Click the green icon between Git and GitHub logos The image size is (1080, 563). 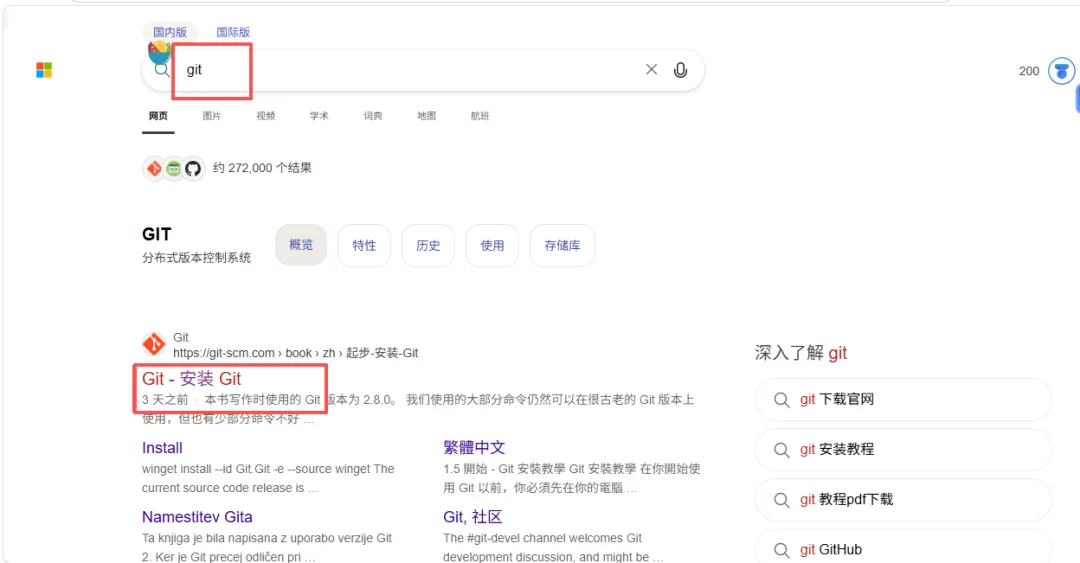coord(174,168)
